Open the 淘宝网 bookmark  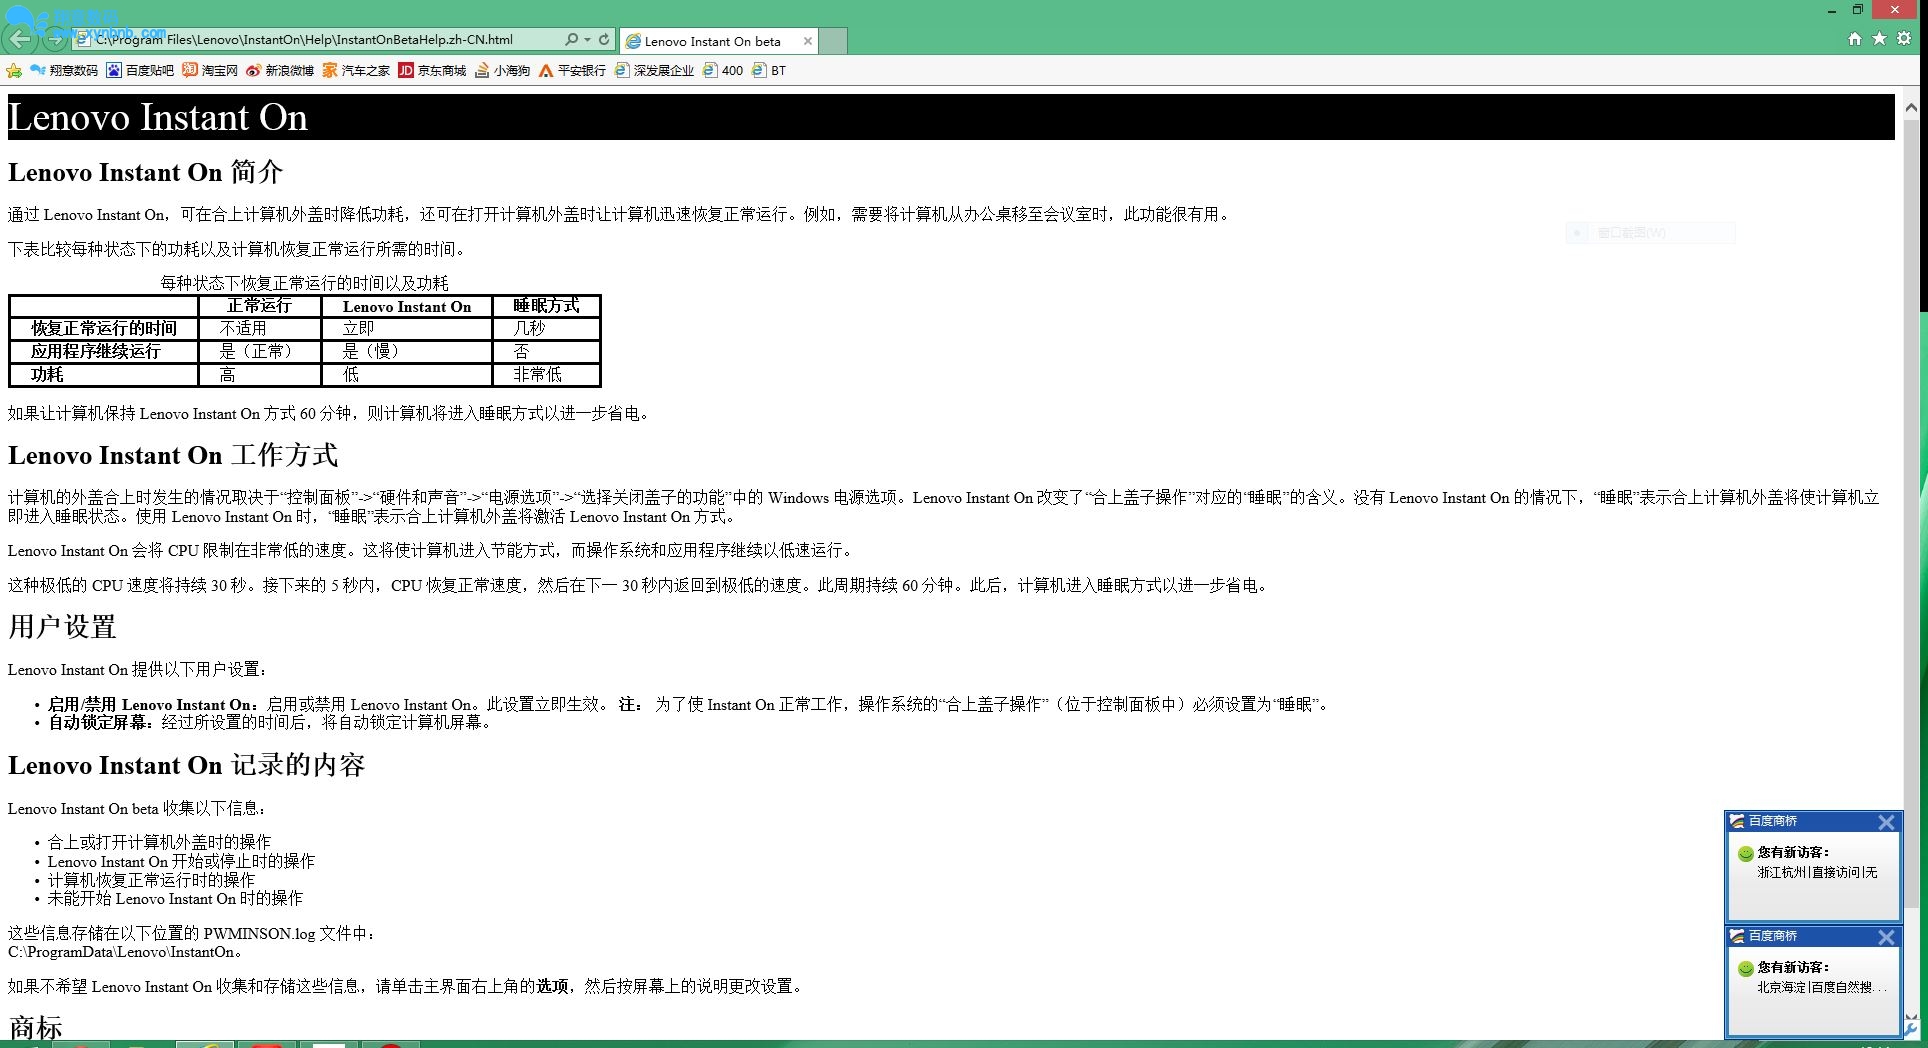(210, 71)
